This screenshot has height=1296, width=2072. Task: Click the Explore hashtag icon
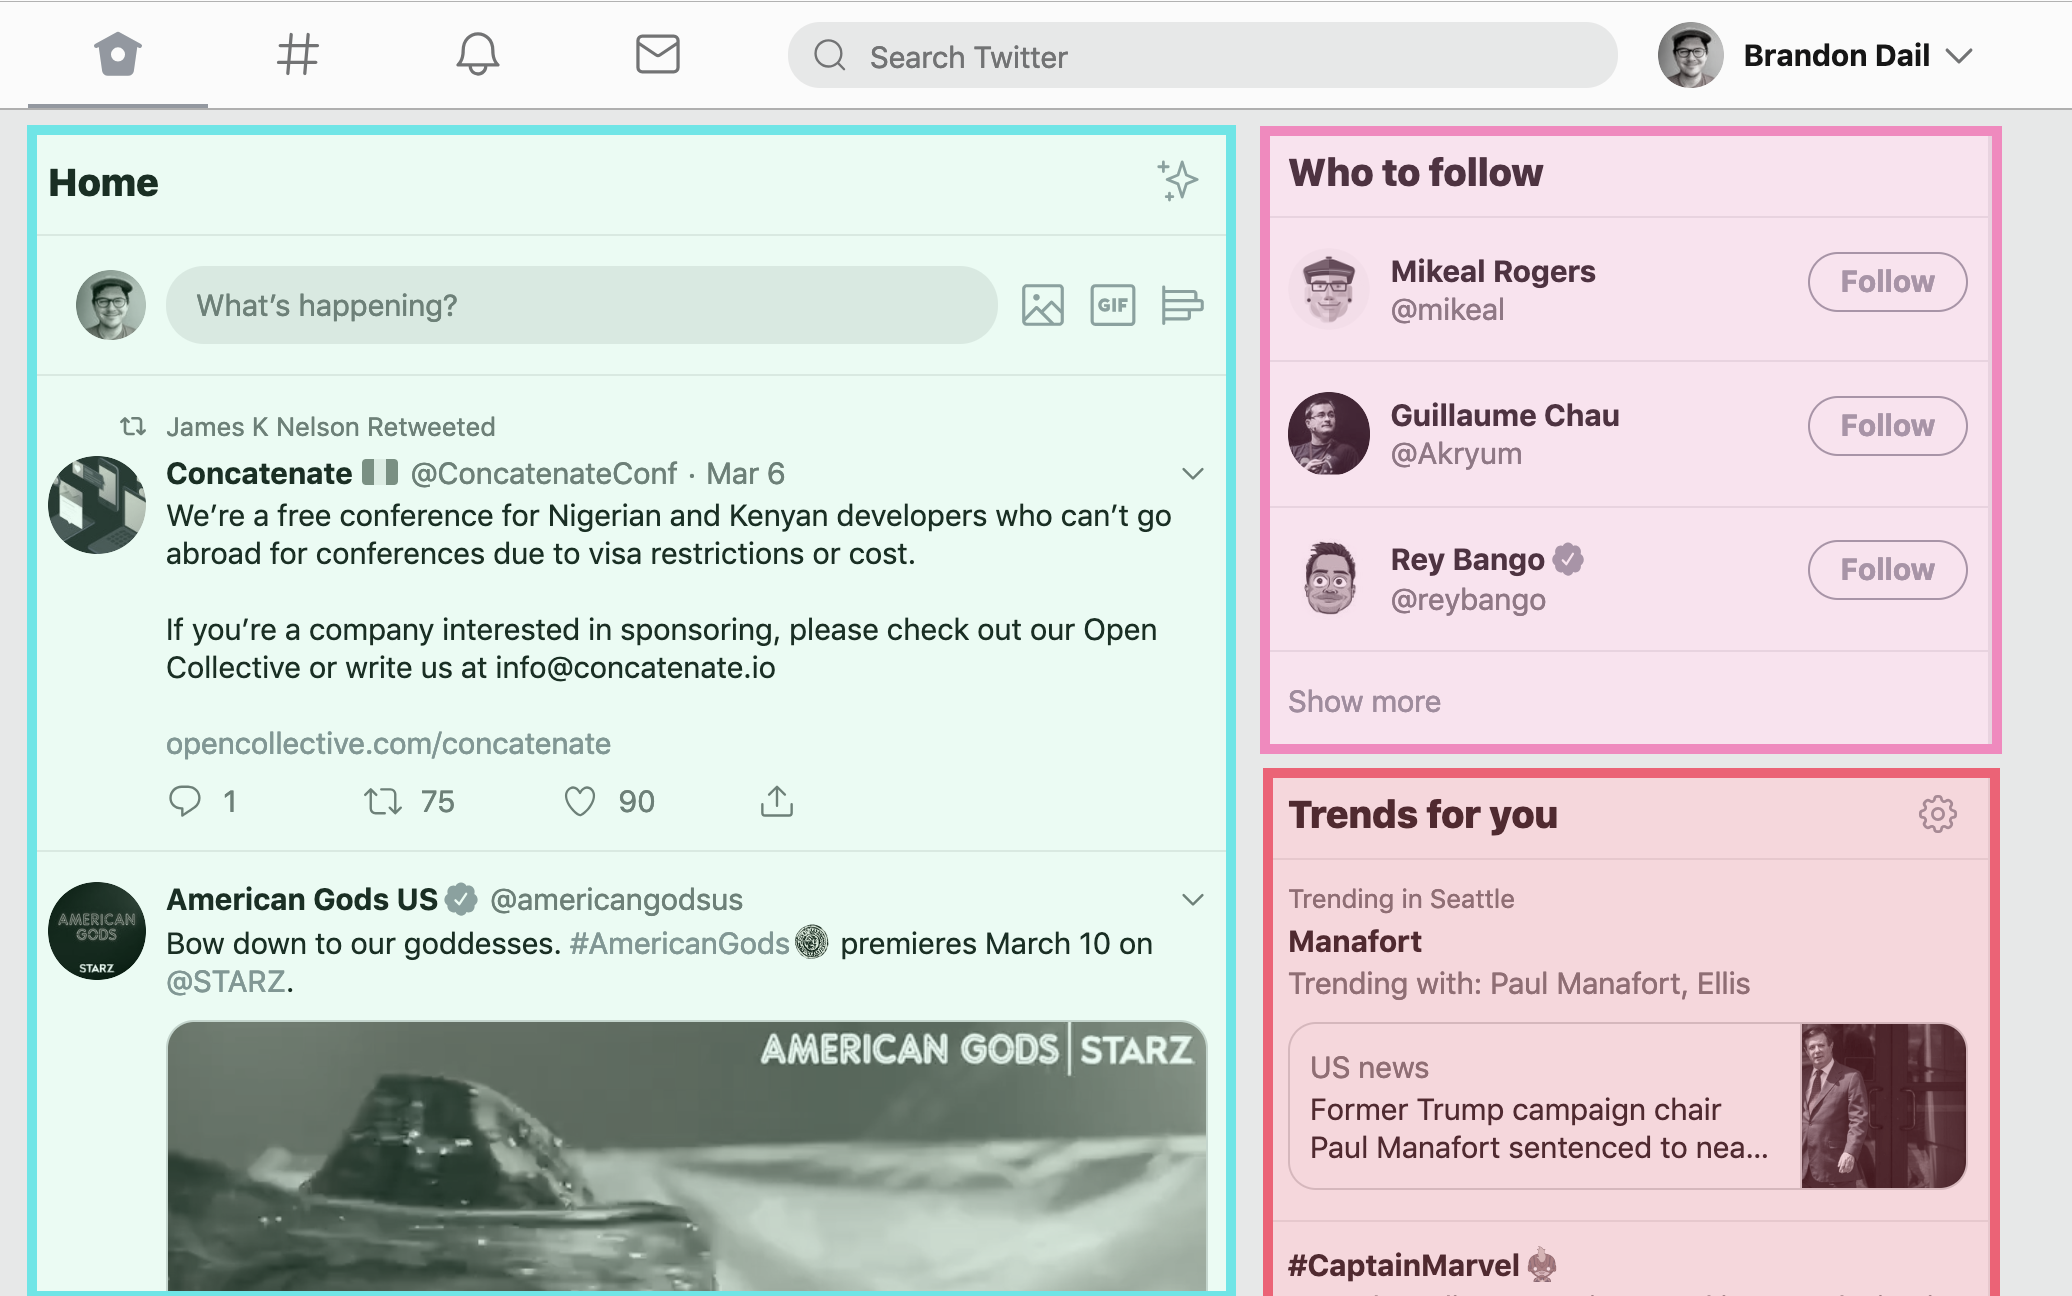[x=297, y=57]
